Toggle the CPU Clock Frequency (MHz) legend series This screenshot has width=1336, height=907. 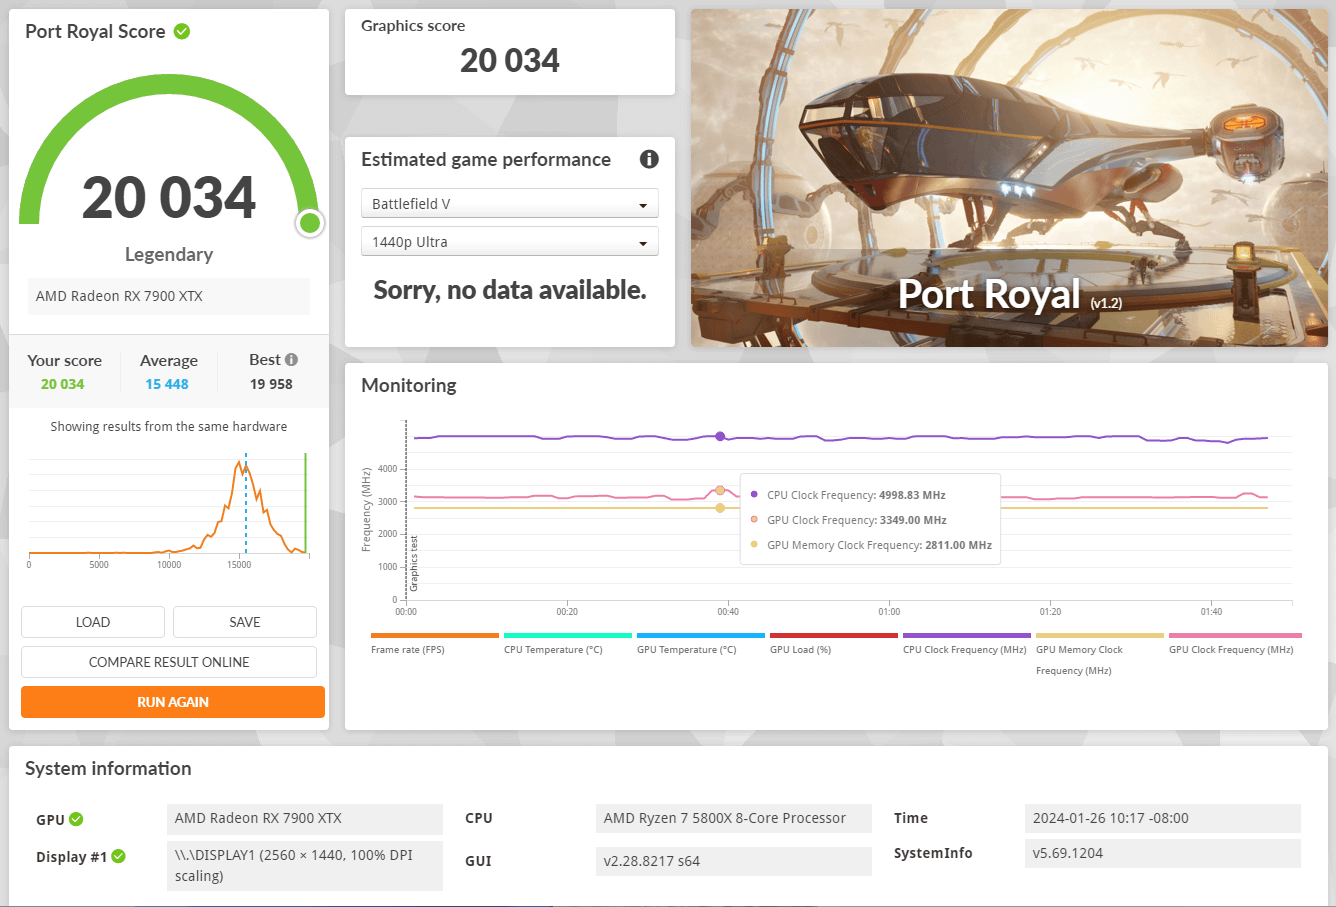(966, 643)
